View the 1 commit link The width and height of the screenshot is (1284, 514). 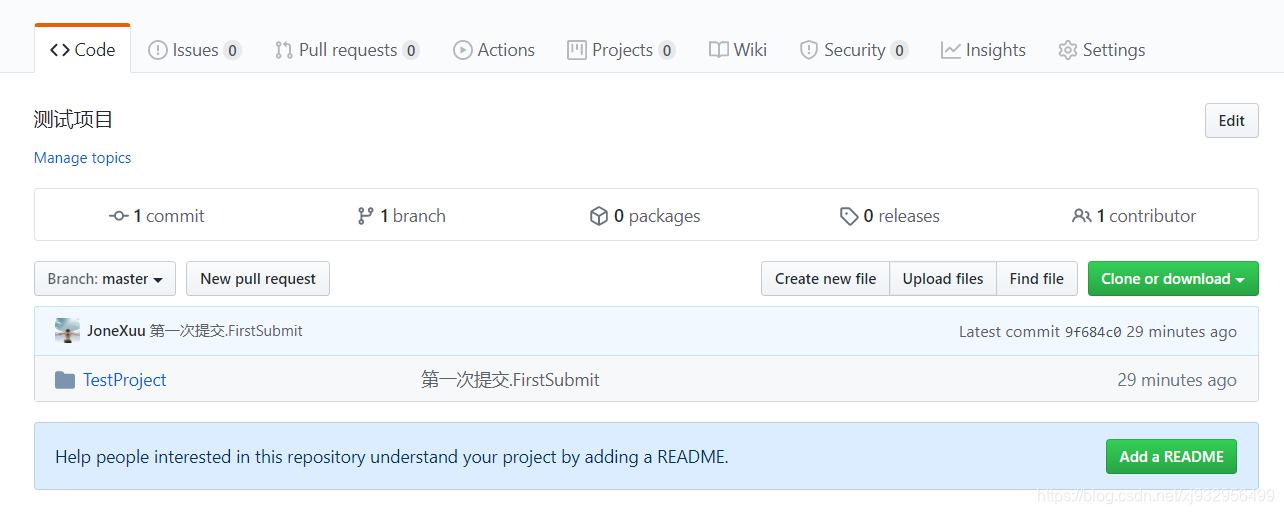[x=156, y=216]
